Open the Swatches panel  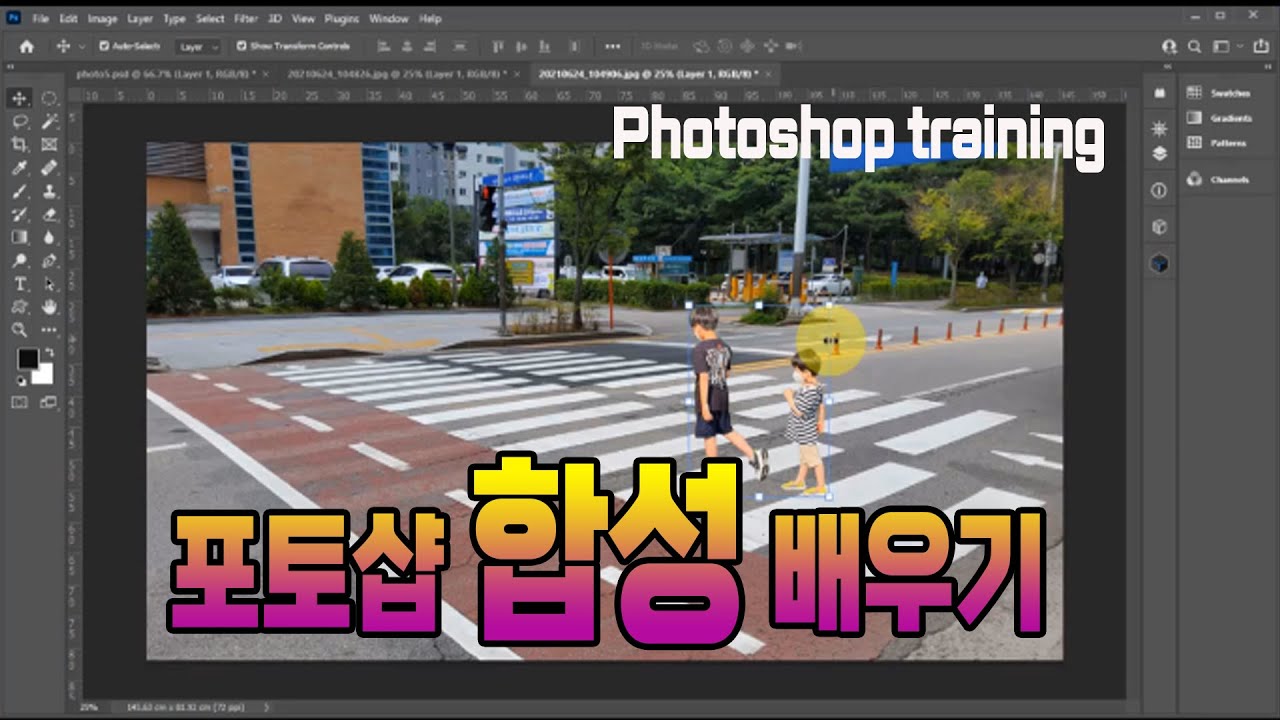(1218, 92)
